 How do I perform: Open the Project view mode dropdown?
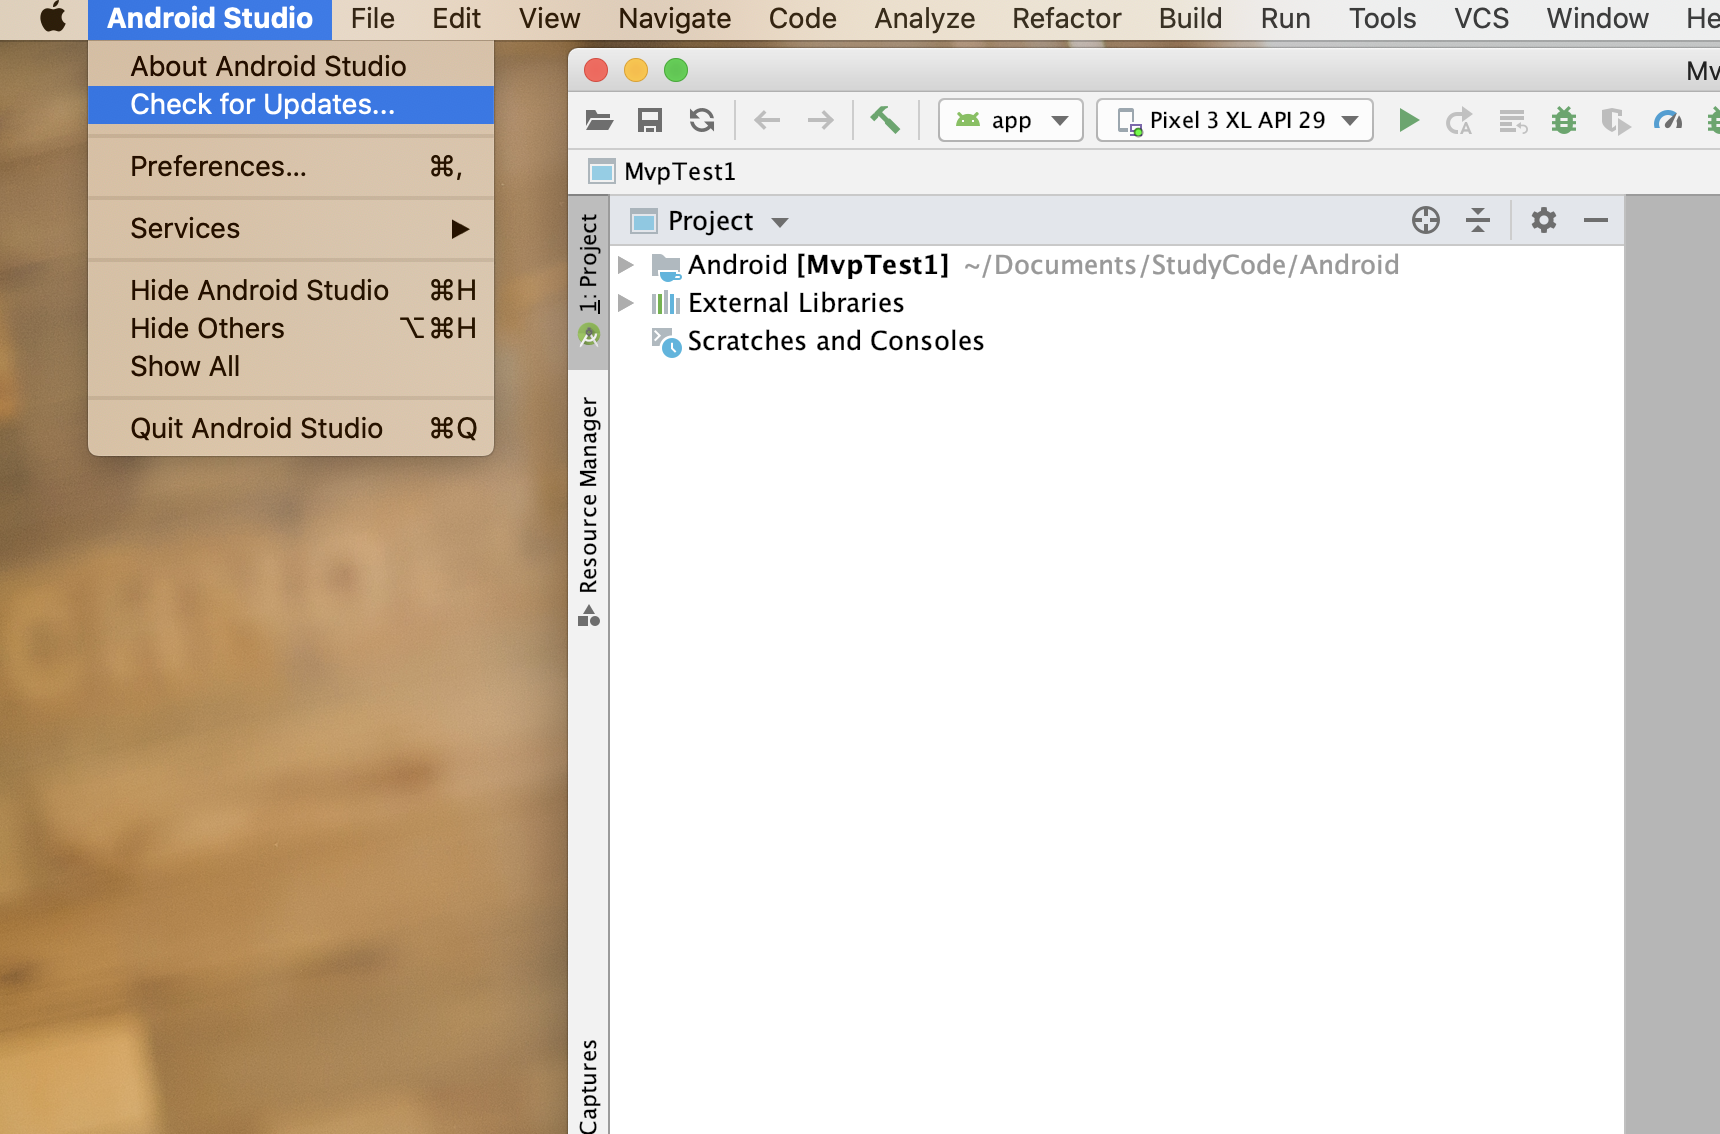pyautogui.click(x=710, y=221)
